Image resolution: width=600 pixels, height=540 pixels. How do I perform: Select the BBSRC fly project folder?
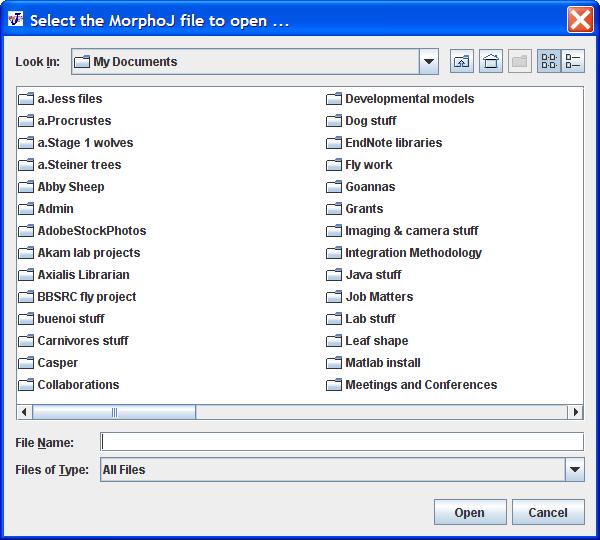pos(86,297)
